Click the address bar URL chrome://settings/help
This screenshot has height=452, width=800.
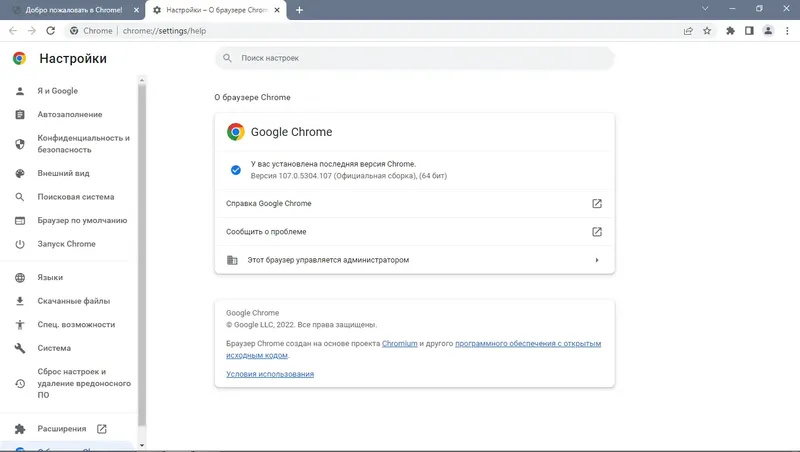[x=164, y=31]
